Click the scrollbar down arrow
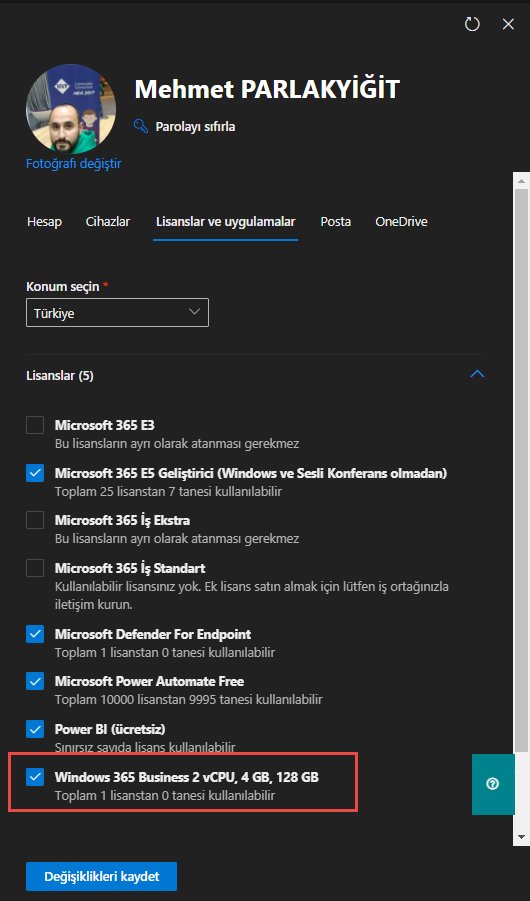The height and width of the screenshot is (901, 530). [521, 837]
